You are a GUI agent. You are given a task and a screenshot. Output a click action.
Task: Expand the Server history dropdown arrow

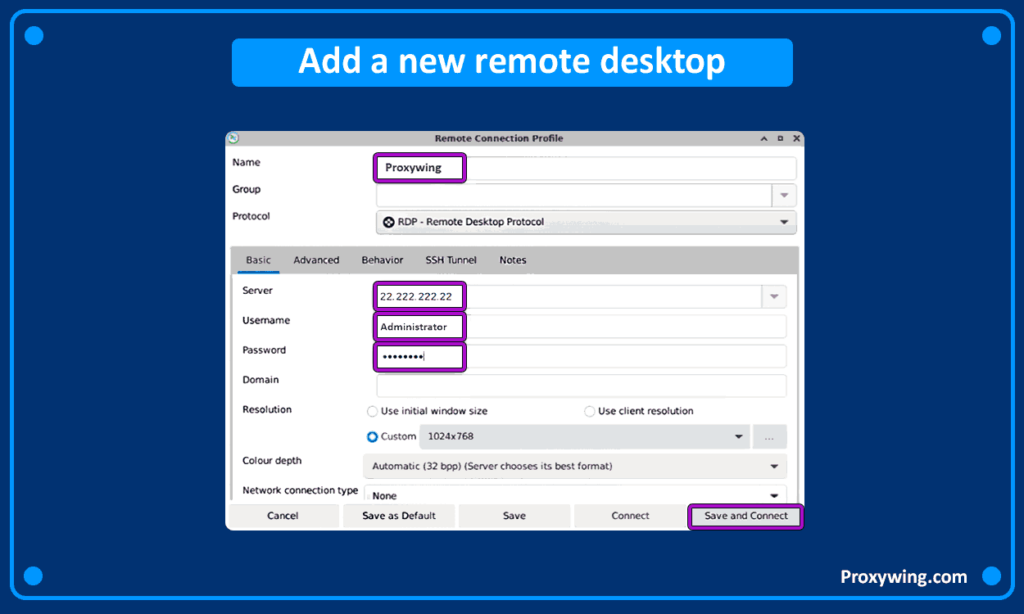click(774, 297)
